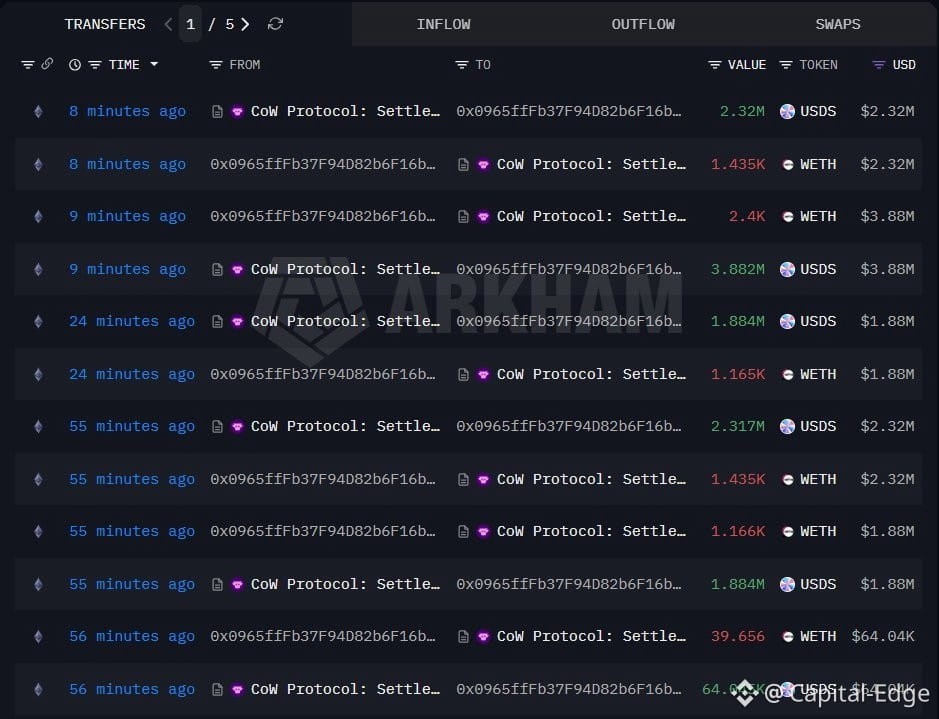Open '9 minutes ago' link of 2.4K WETH transfer
The width and height of the screenshot is (939, 719).
coord(127,216)
